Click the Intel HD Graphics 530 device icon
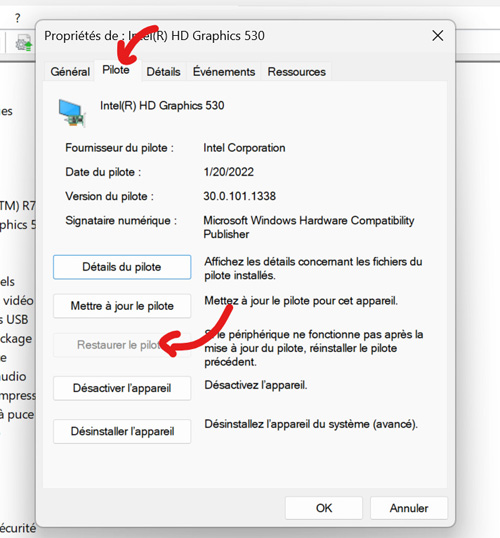 (x=72, y=113)
